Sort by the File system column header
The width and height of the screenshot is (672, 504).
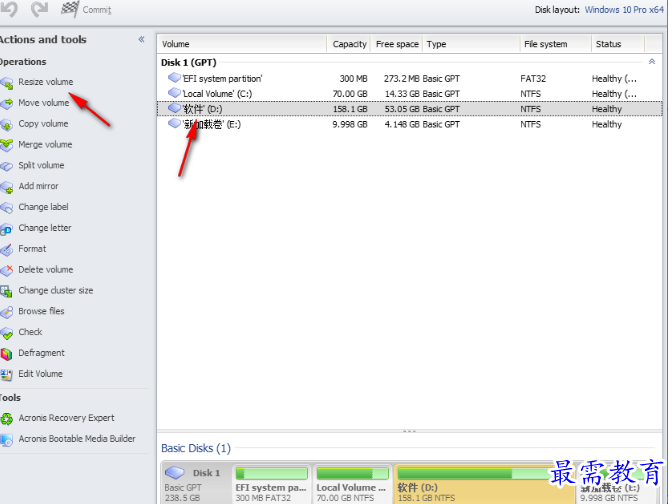point(555,44)
